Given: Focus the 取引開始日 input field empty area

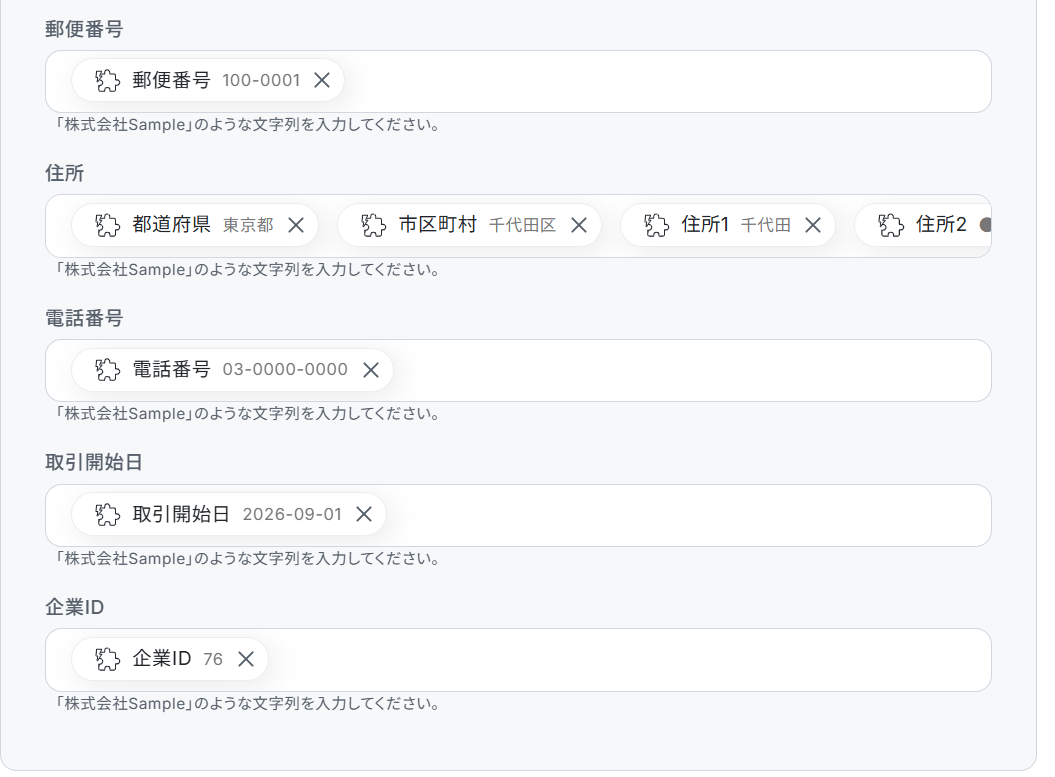Looking at the screenshot, I should point(686,515).
